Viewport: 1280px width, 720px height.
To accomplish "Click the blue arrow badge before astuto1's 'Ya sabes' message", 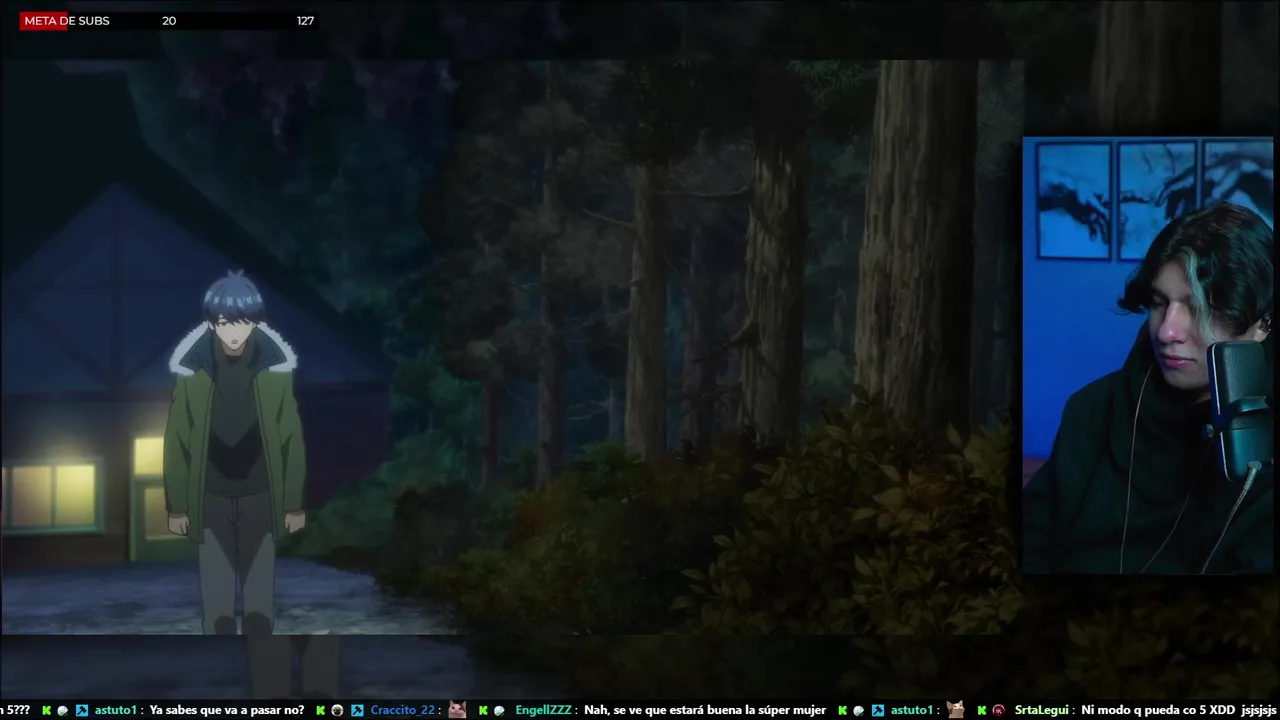I will (x=82, y=710).
